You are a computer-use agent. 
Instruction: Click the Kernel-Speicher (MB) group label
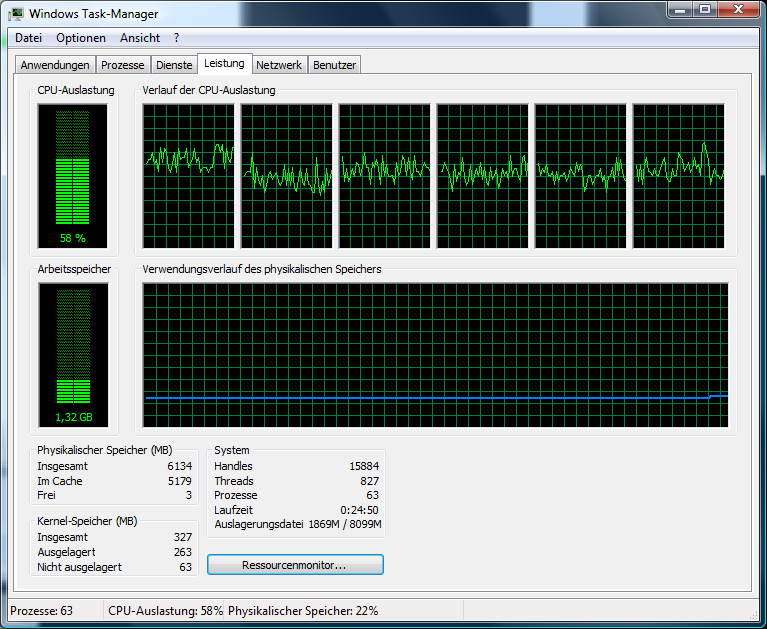87,521
